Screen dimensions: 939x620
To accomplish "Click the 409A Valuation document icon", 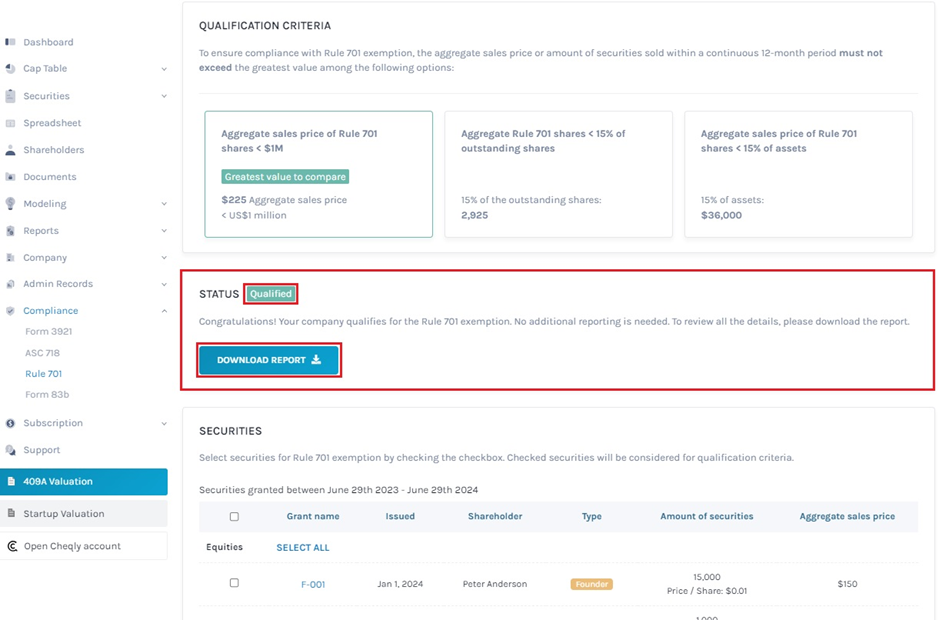I will [x=11, y=482].
